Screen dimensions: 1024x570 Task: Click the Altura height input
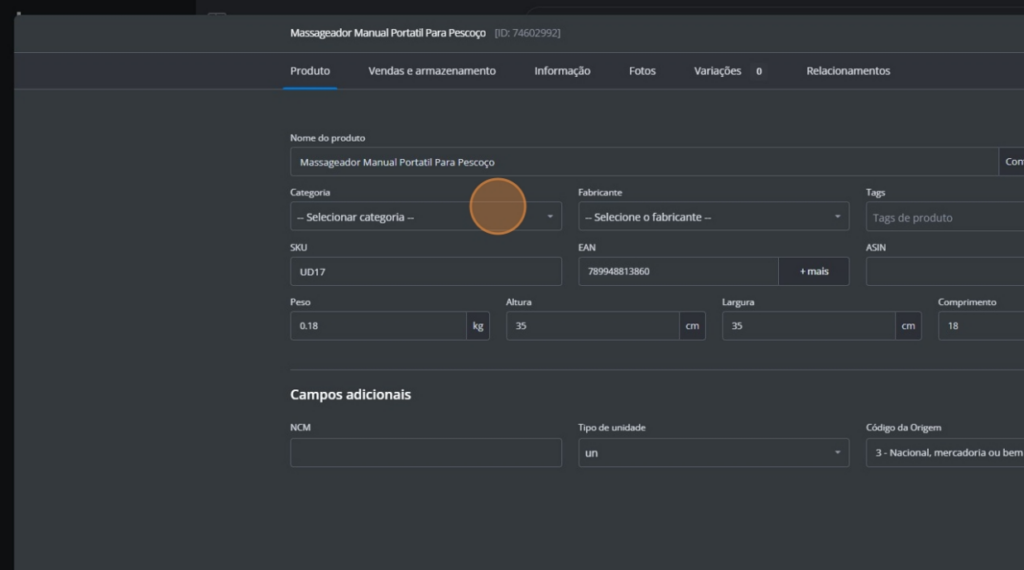coord(592,326)
